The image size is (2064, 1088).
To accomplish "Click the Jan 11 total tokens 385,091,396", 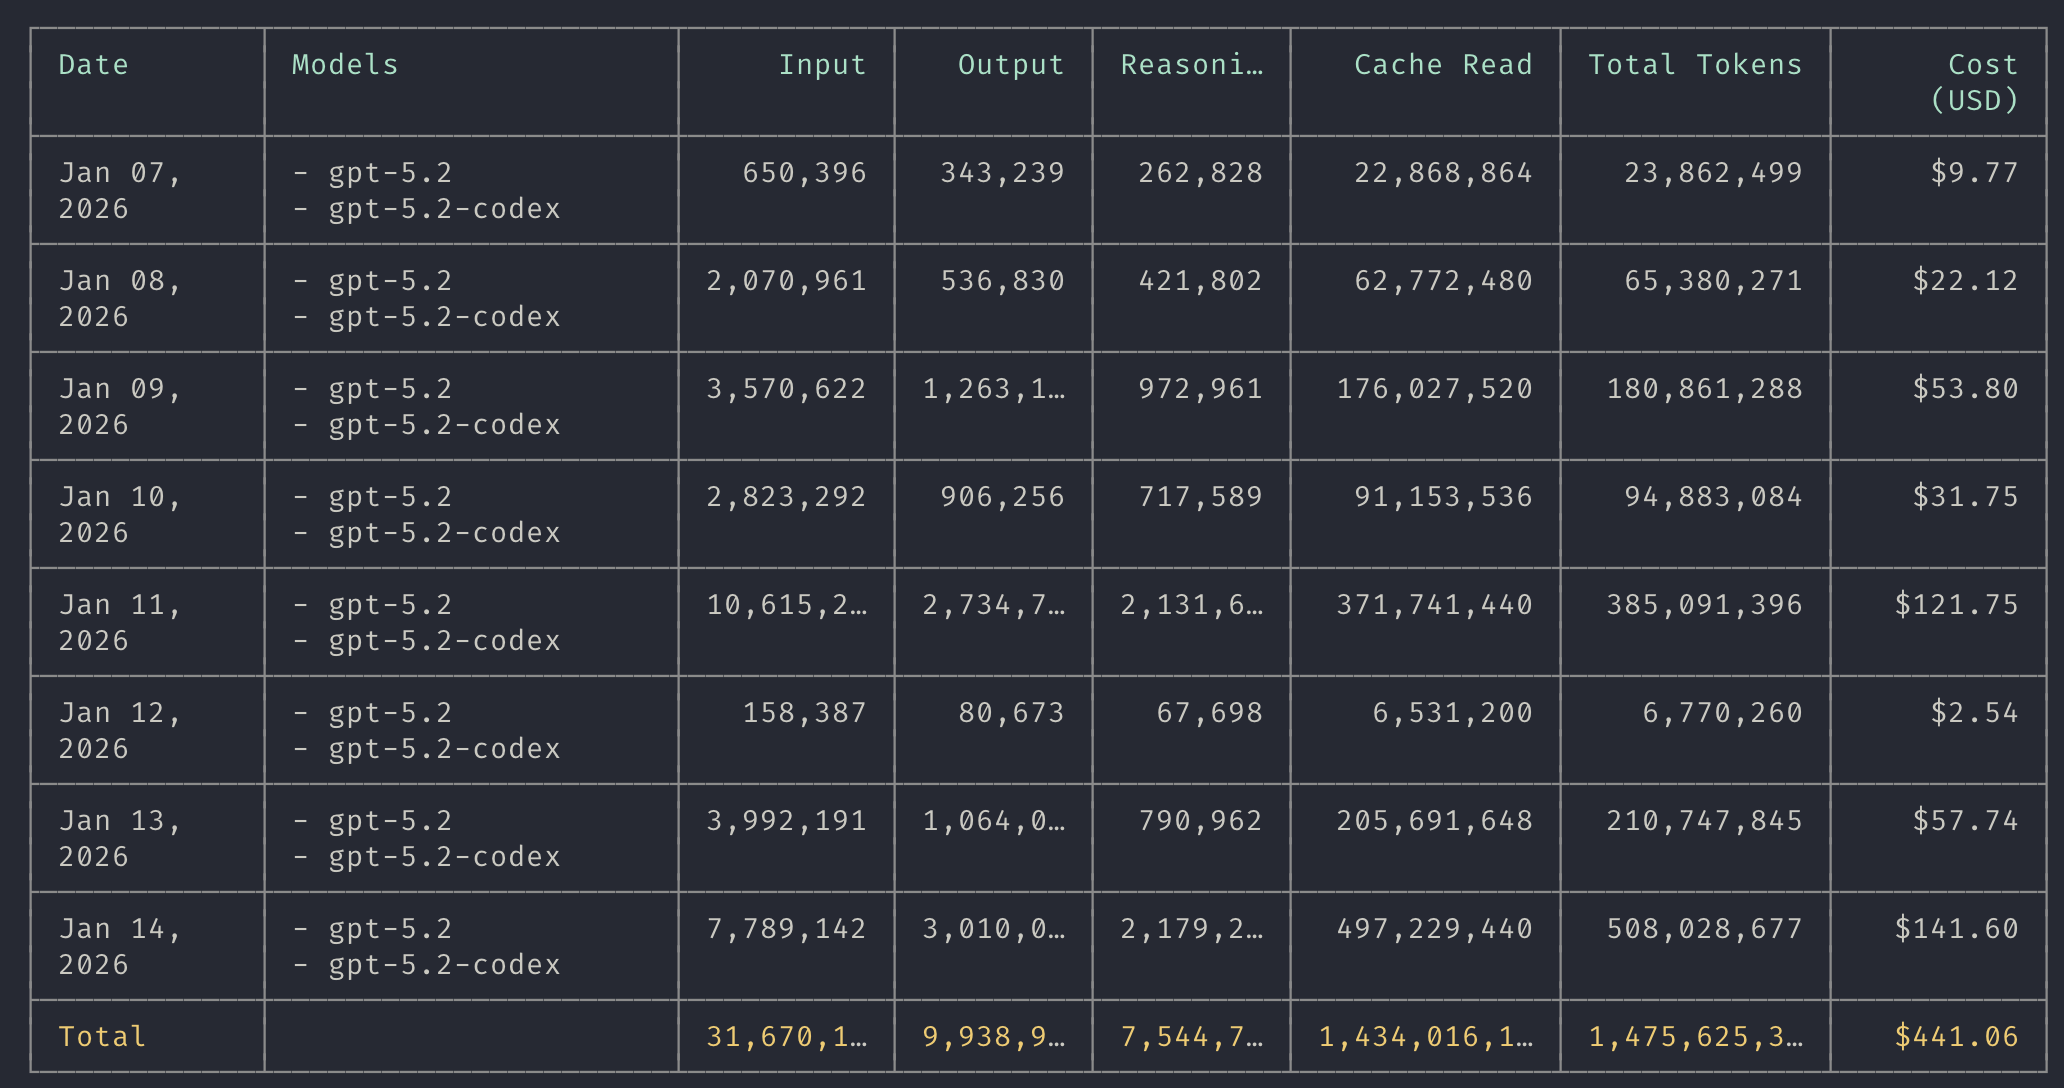I will [1704, 605].
